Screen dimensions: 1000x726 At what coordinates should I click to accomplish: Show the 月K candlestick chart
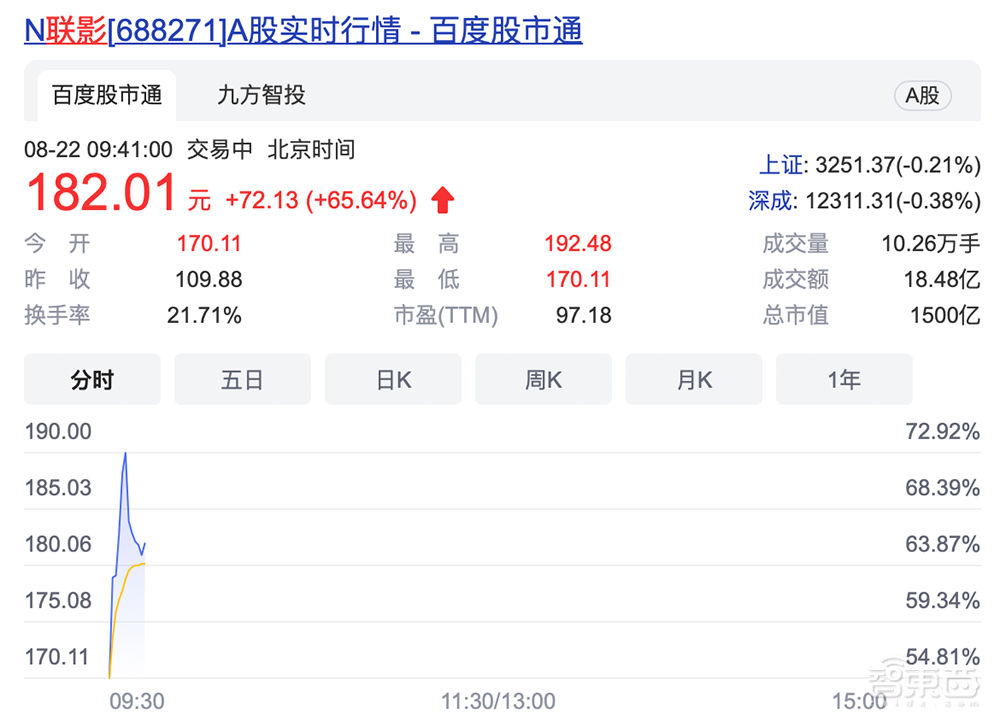[693, 380]
